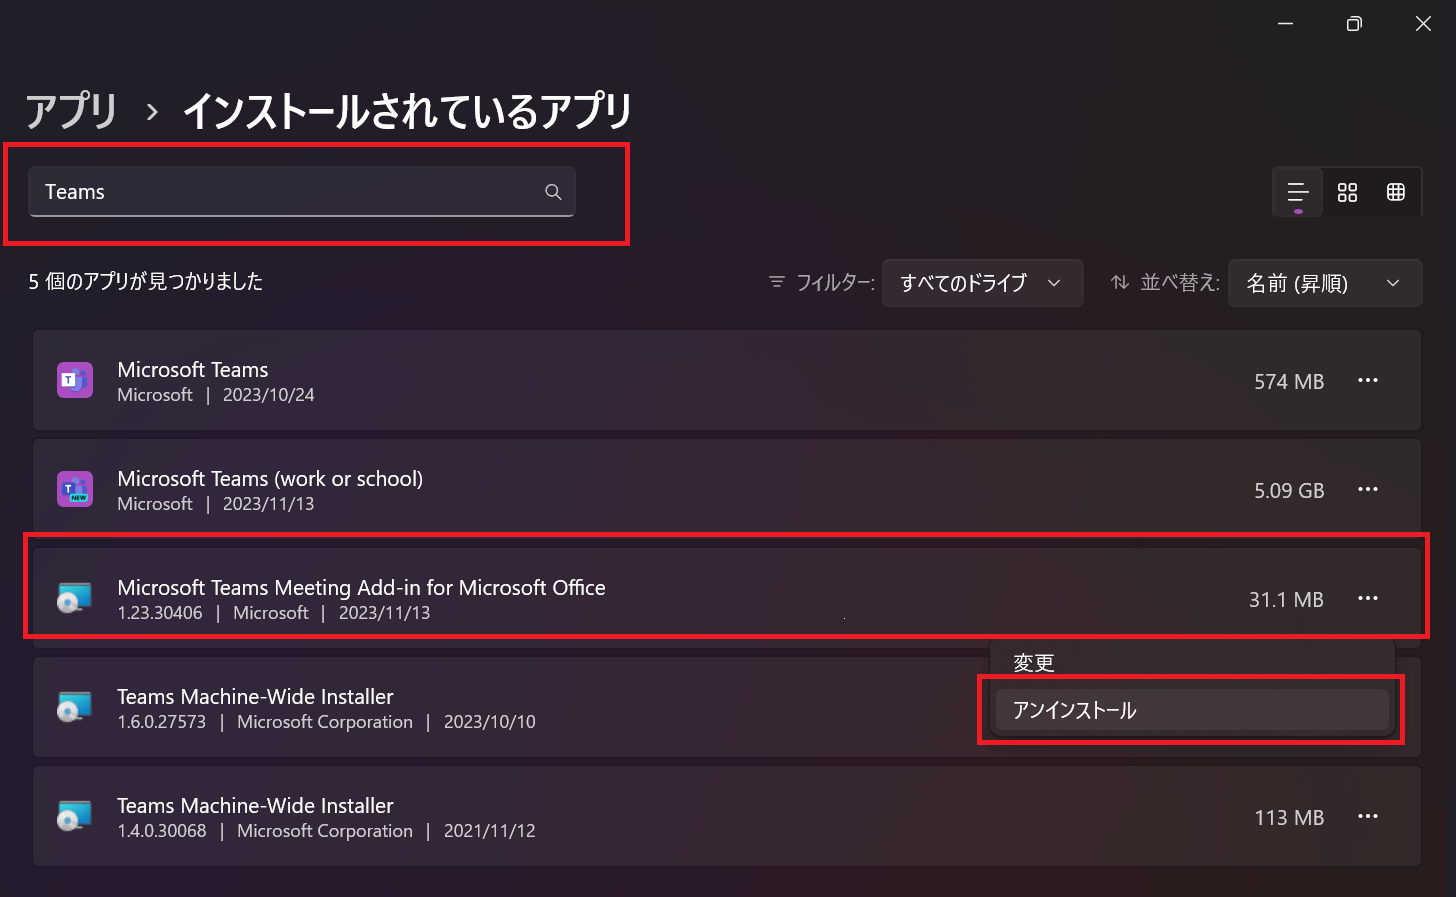Select the Microsoft Teams app name

pyautogui.click(x=193, y=370)
